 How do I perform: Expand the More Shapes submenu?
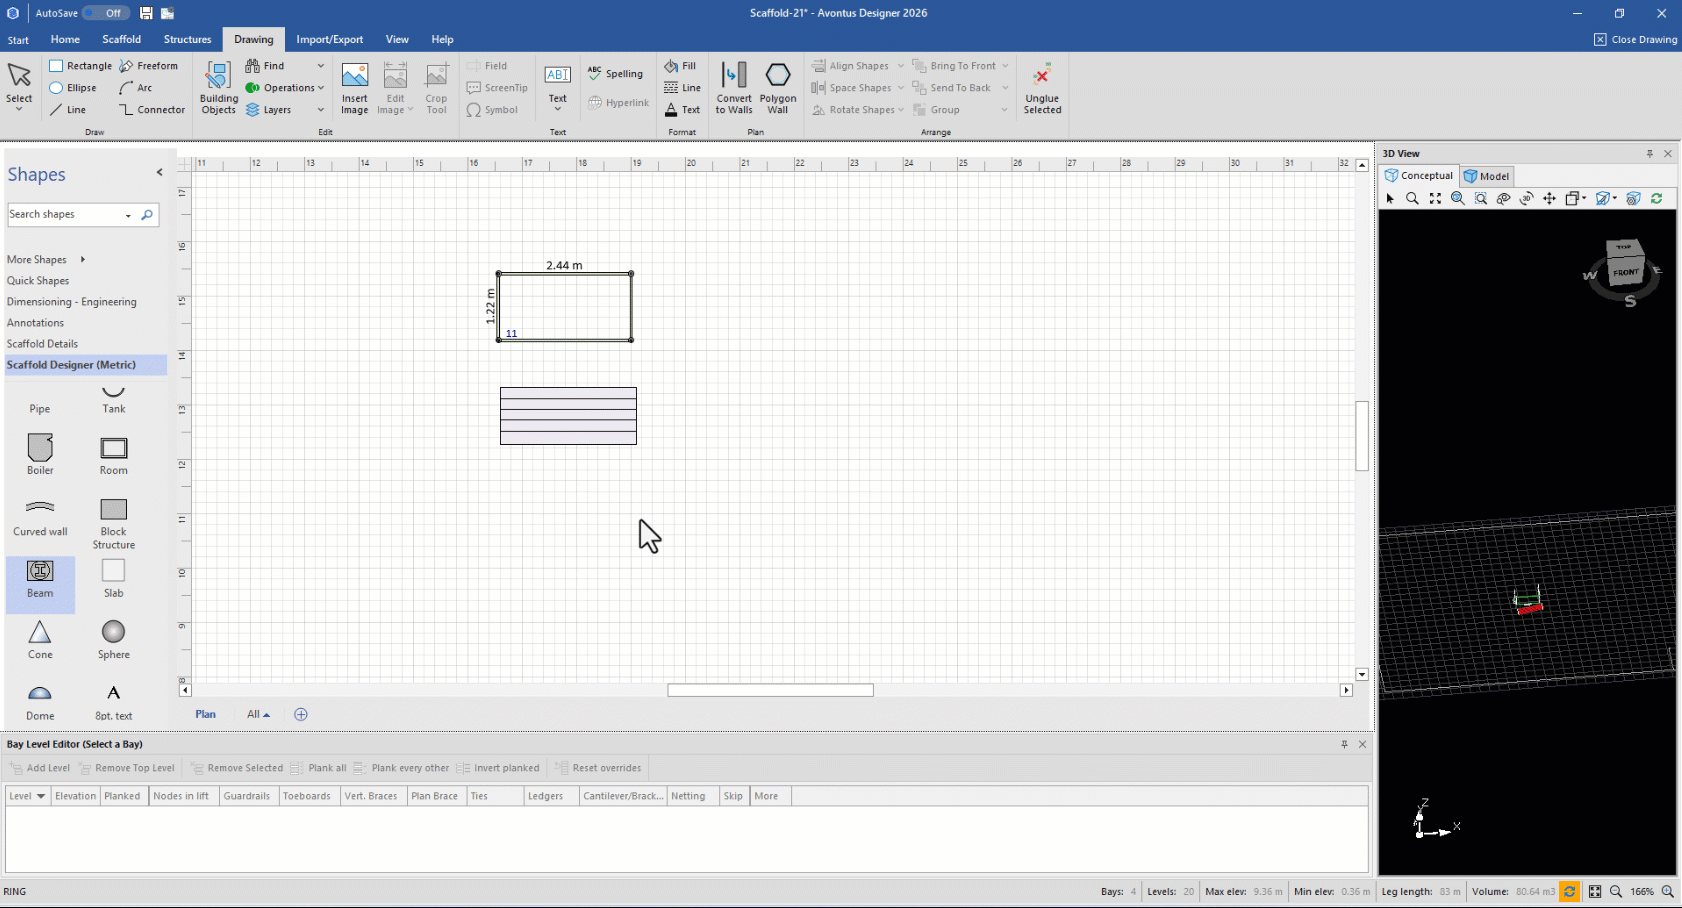point(46,259)
